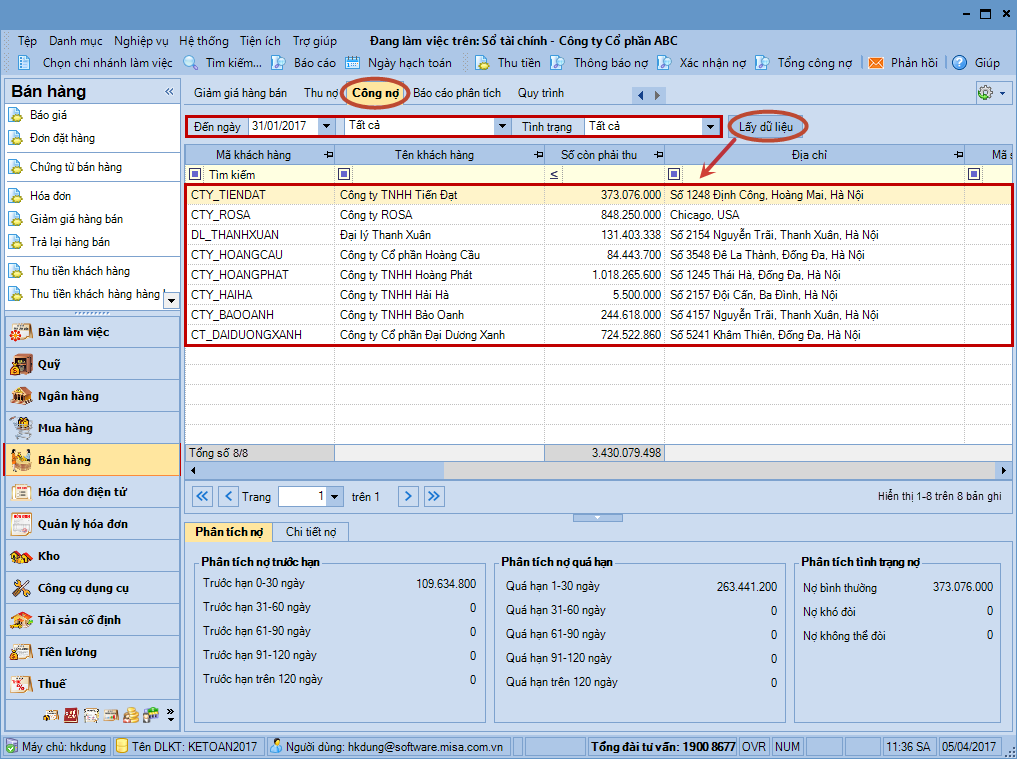Open the Tệp menu
1017x759 pixels.
coord(27,41)
